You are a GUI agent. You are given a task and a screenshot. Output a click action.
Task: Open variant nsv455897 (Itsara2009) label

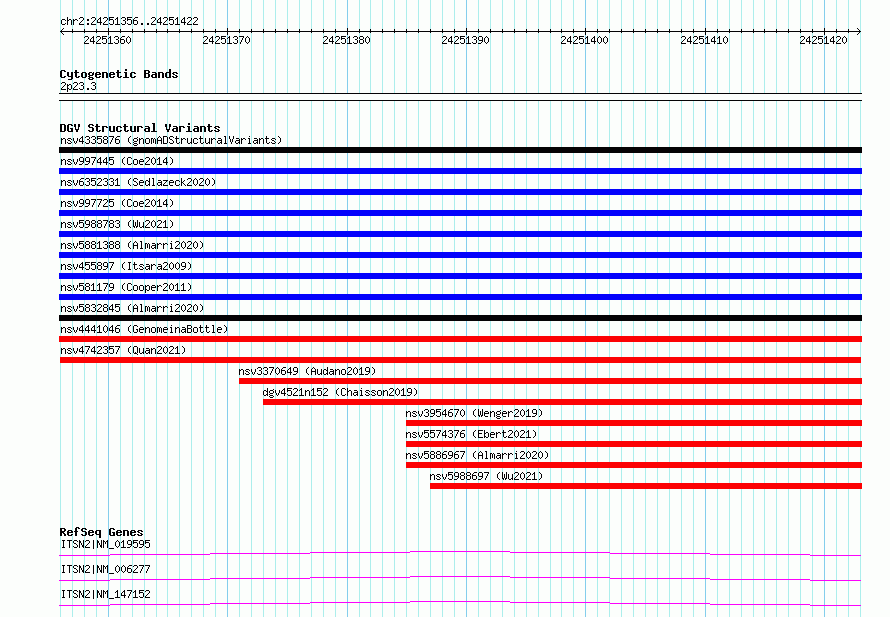(x=126, y=266)
